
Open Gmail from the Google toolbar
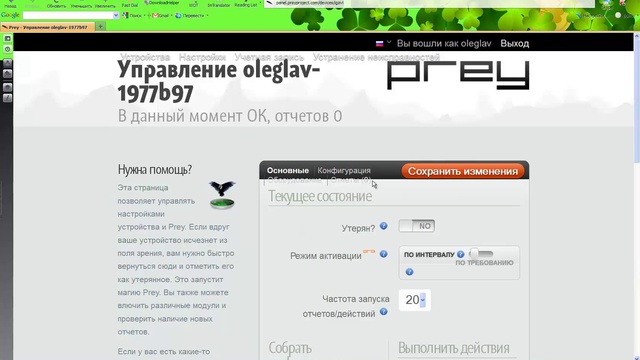click(160, 16)
